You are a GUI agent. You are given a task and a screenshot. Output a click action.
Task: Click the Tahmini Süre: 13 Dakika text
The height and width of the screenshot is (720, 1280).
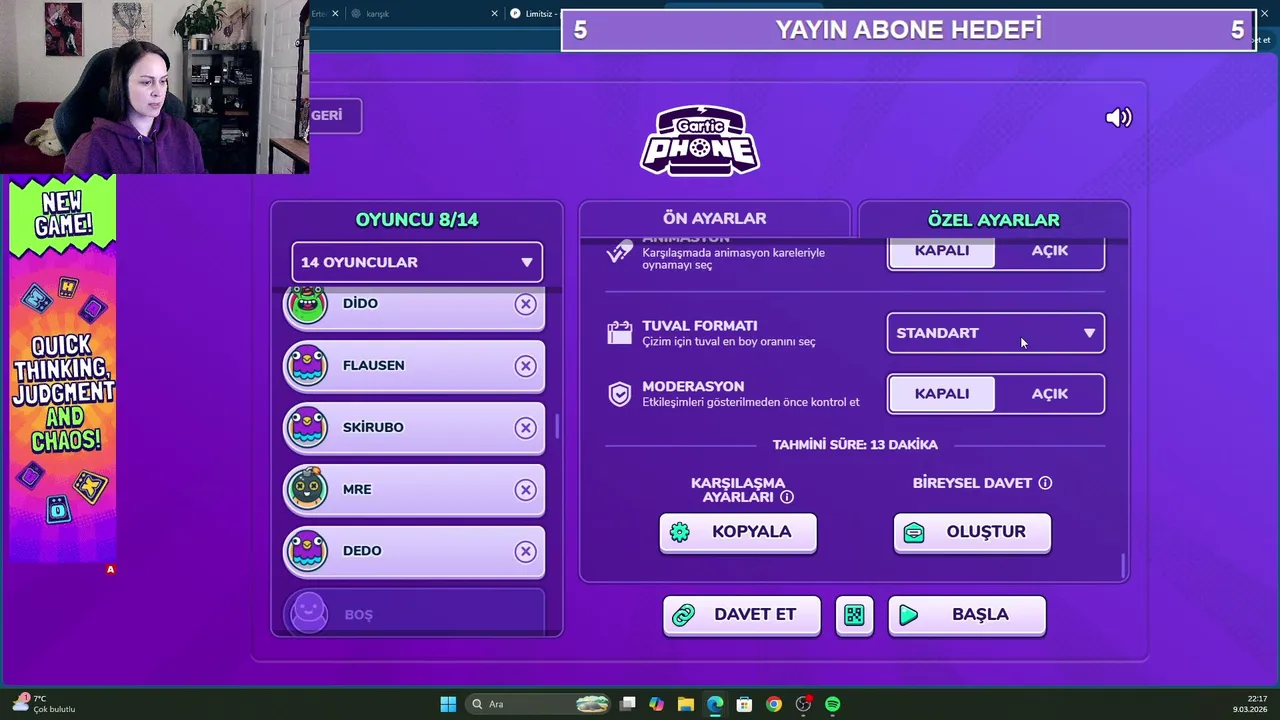coord(855,445)
